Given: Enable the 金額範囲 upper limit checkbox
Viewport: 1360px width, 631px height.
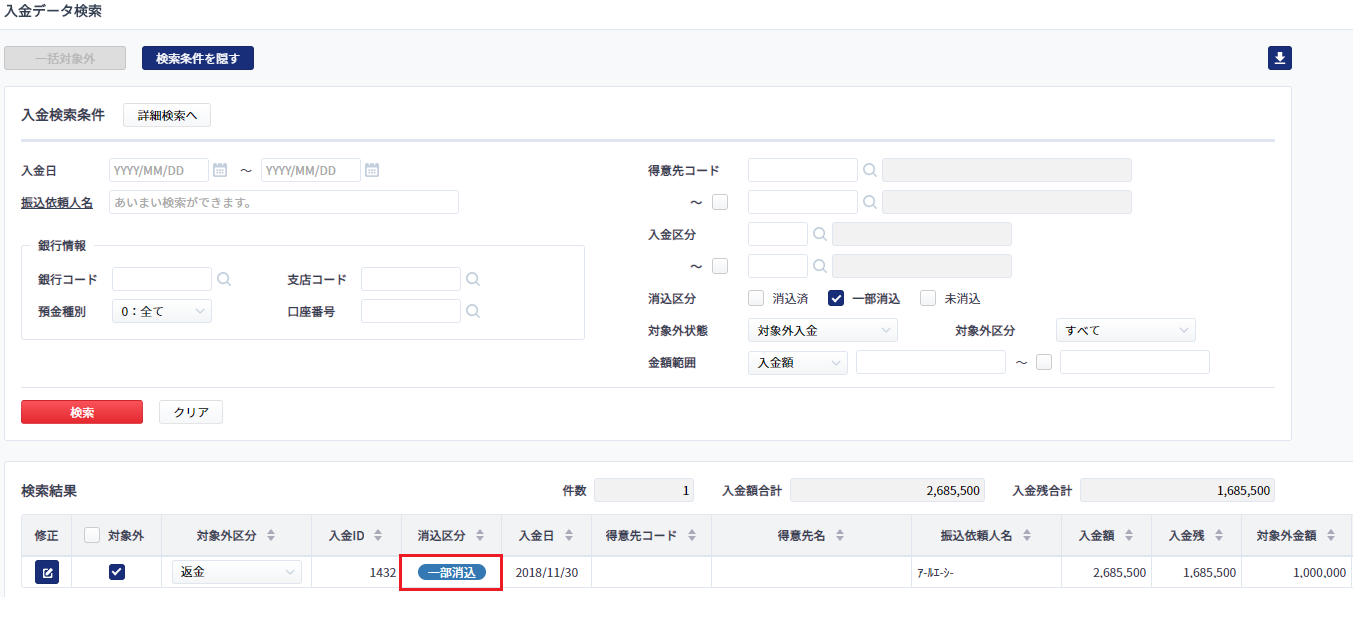Looking at the screenshot, I should (x=1045, y=362).
